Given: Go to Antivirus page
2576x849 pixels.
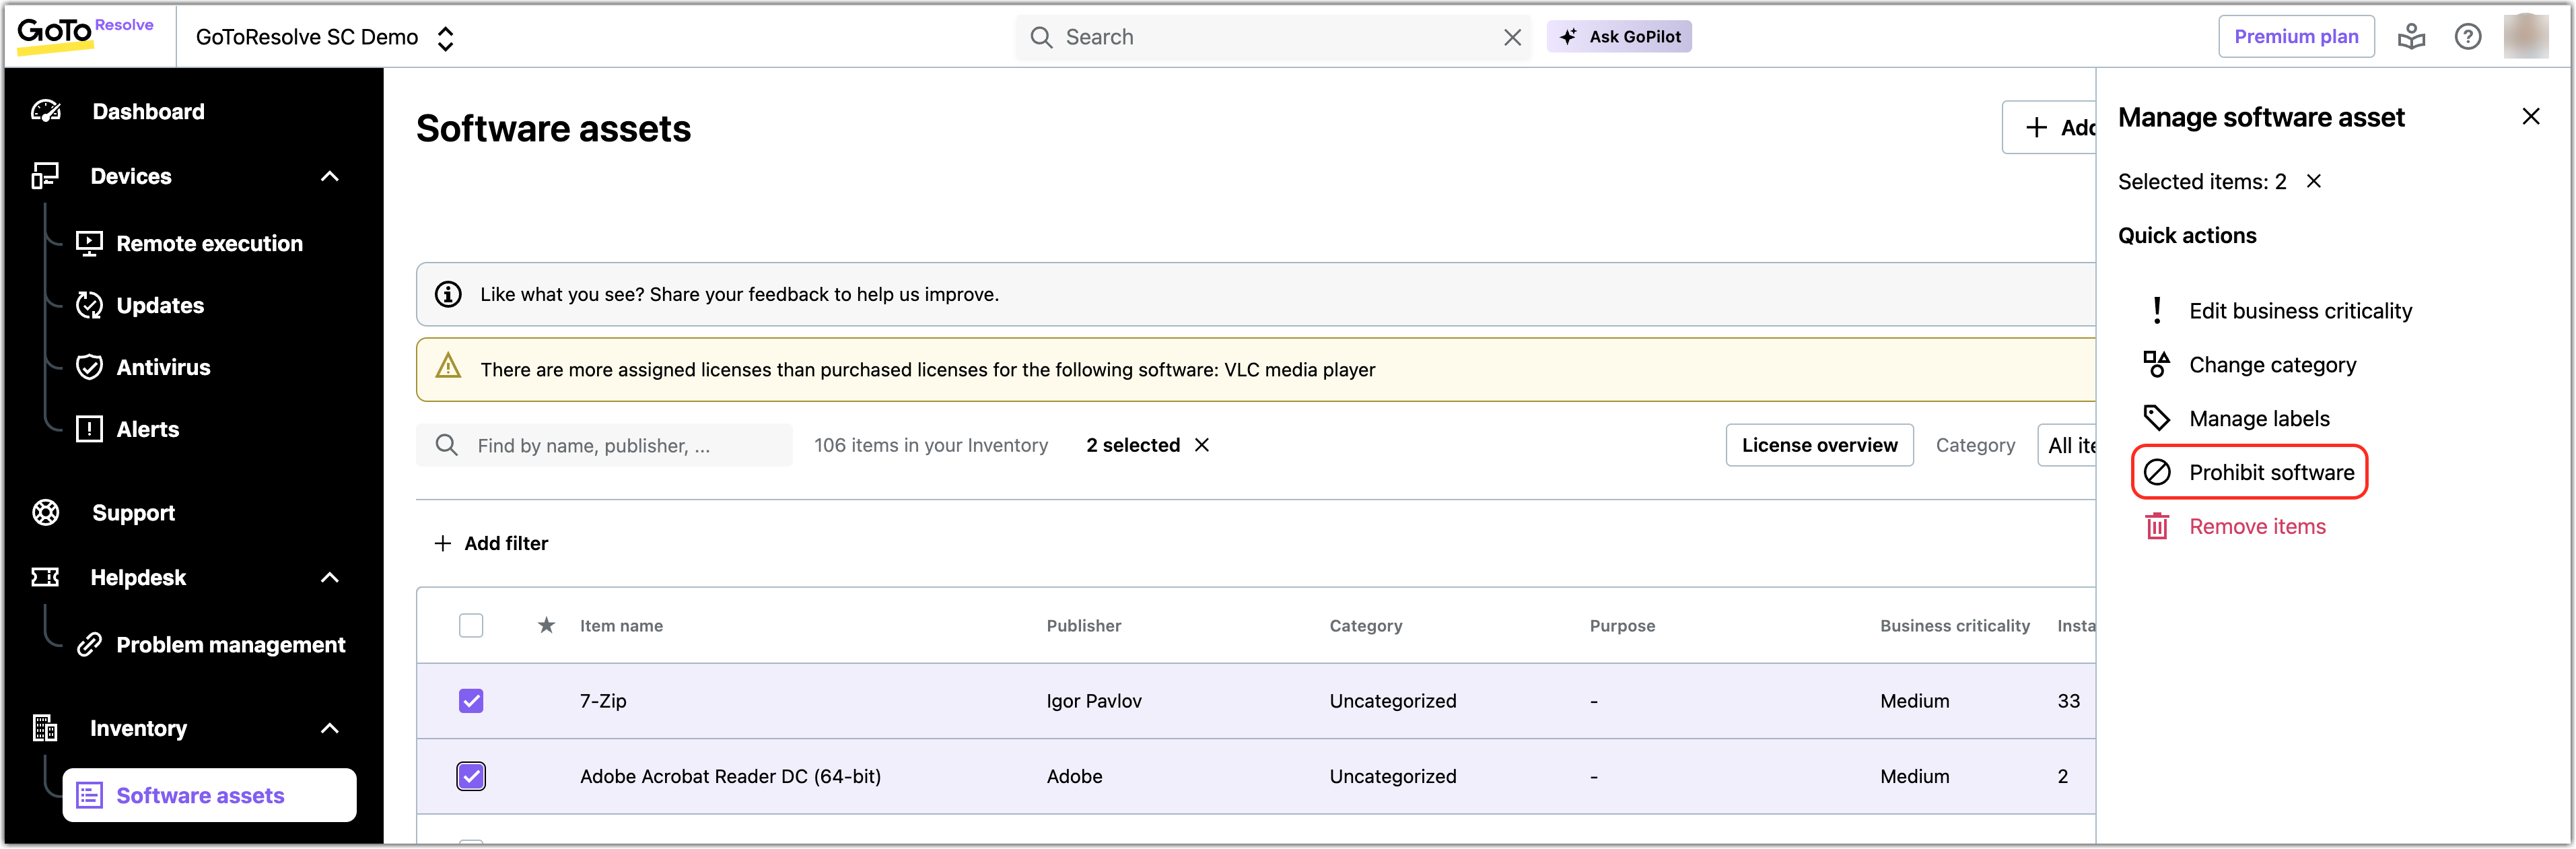Looking at the screenshot, I should click(x=163, y=367).
